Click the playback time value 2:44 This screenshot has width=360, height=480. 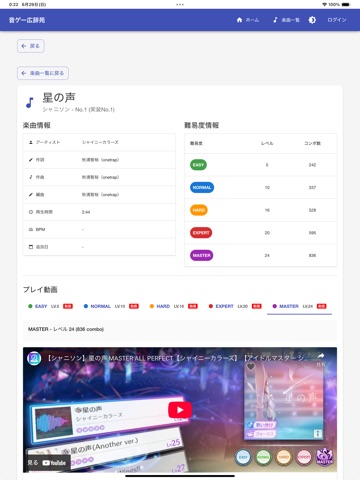[86, 212]
